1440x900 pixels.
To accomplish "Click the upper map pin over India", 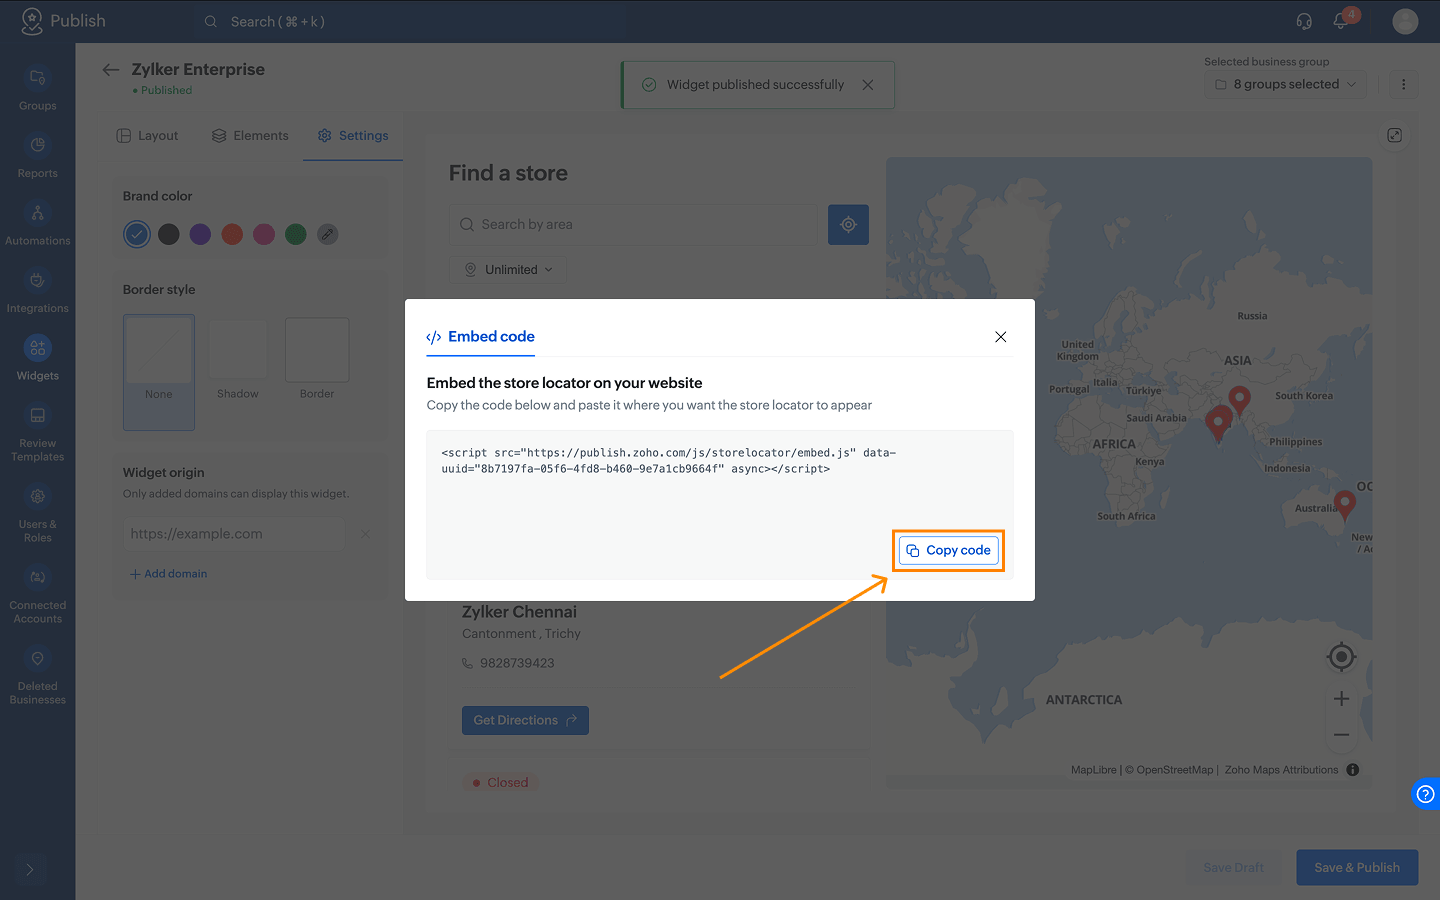I will pyautogui.click(x=1239, y=400).
